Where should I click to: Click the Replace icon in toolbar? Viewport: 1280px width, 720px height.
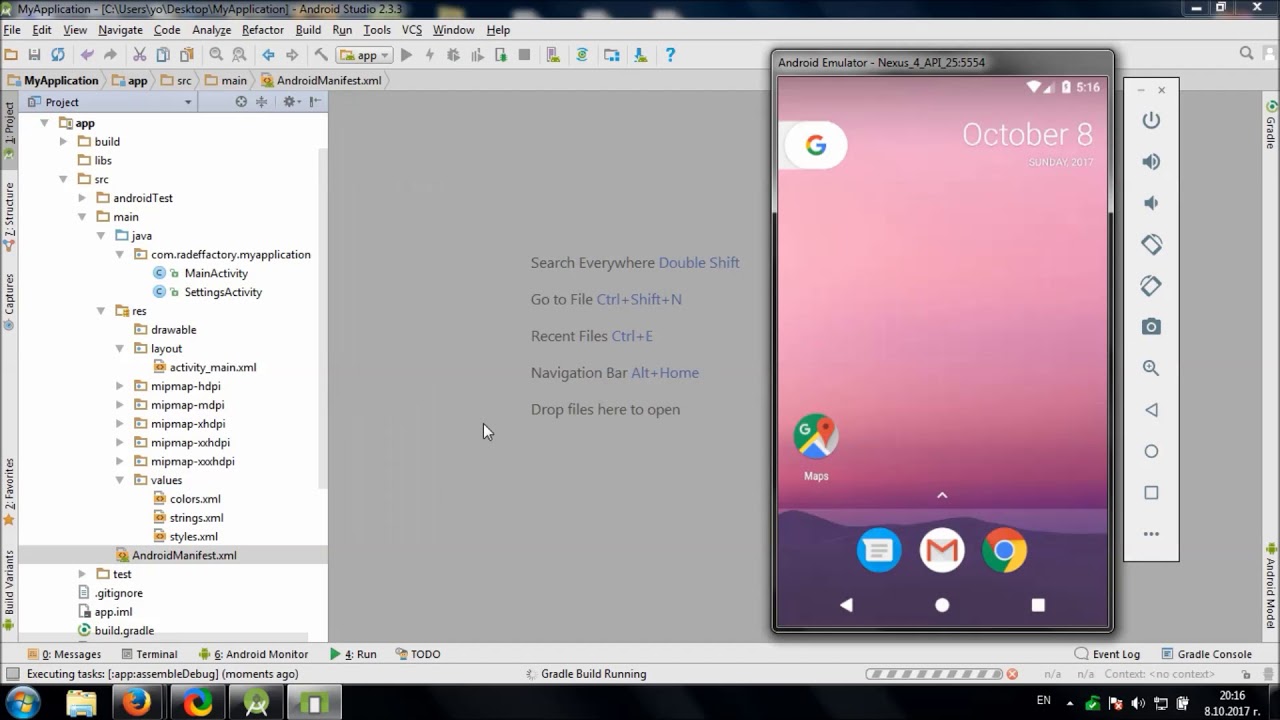239,55
